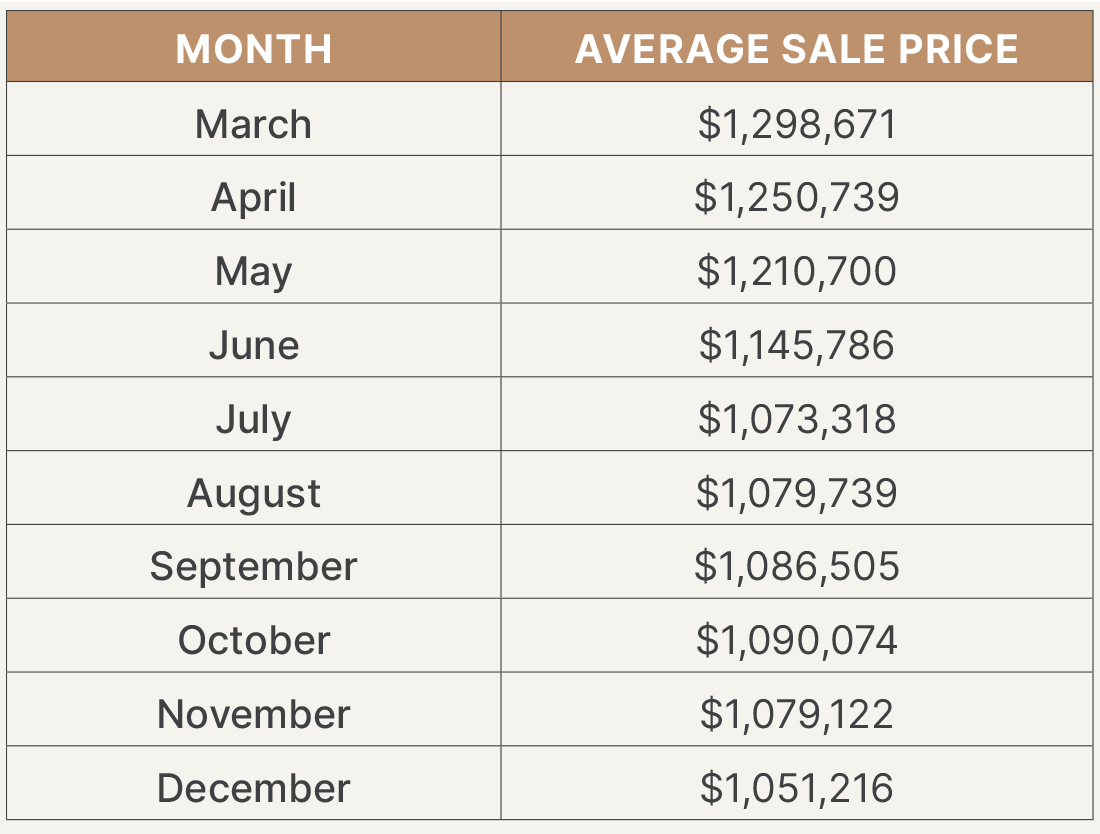The height and width of the screenshot is (834, 1100).
Task: Click the $1,090,074 price cell
Action: point(796,640)
